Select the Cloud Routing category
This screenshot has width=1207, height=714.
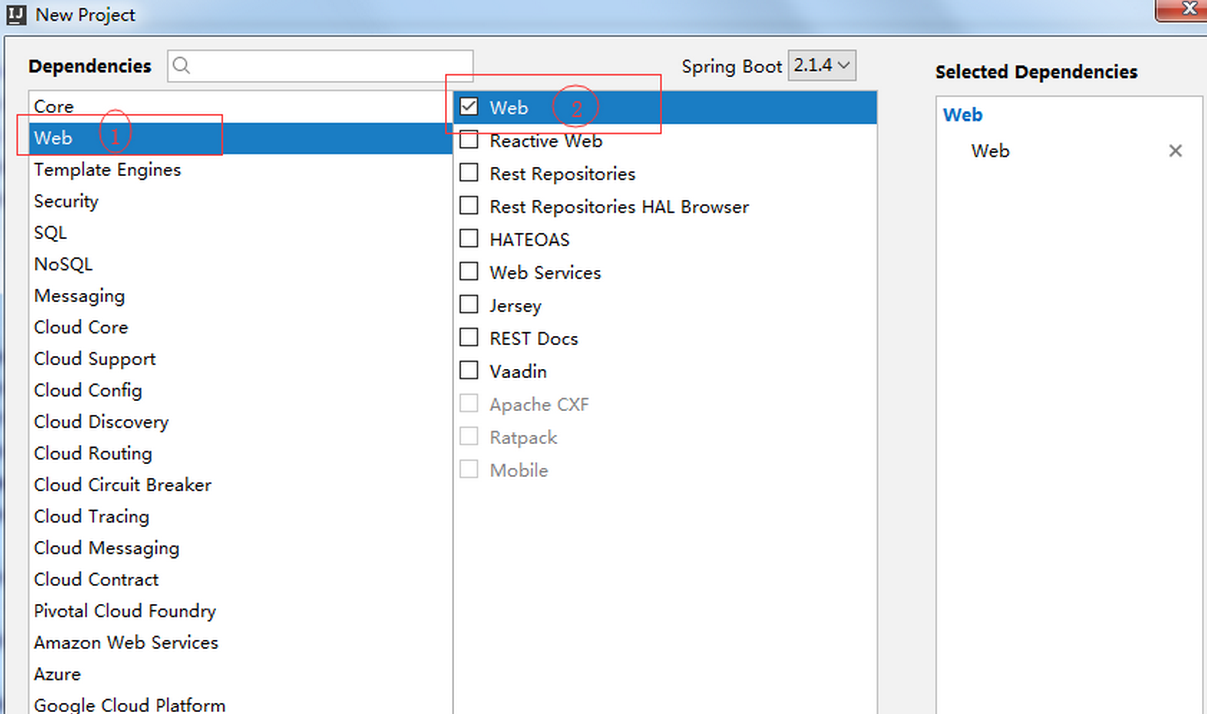point(240,453)
